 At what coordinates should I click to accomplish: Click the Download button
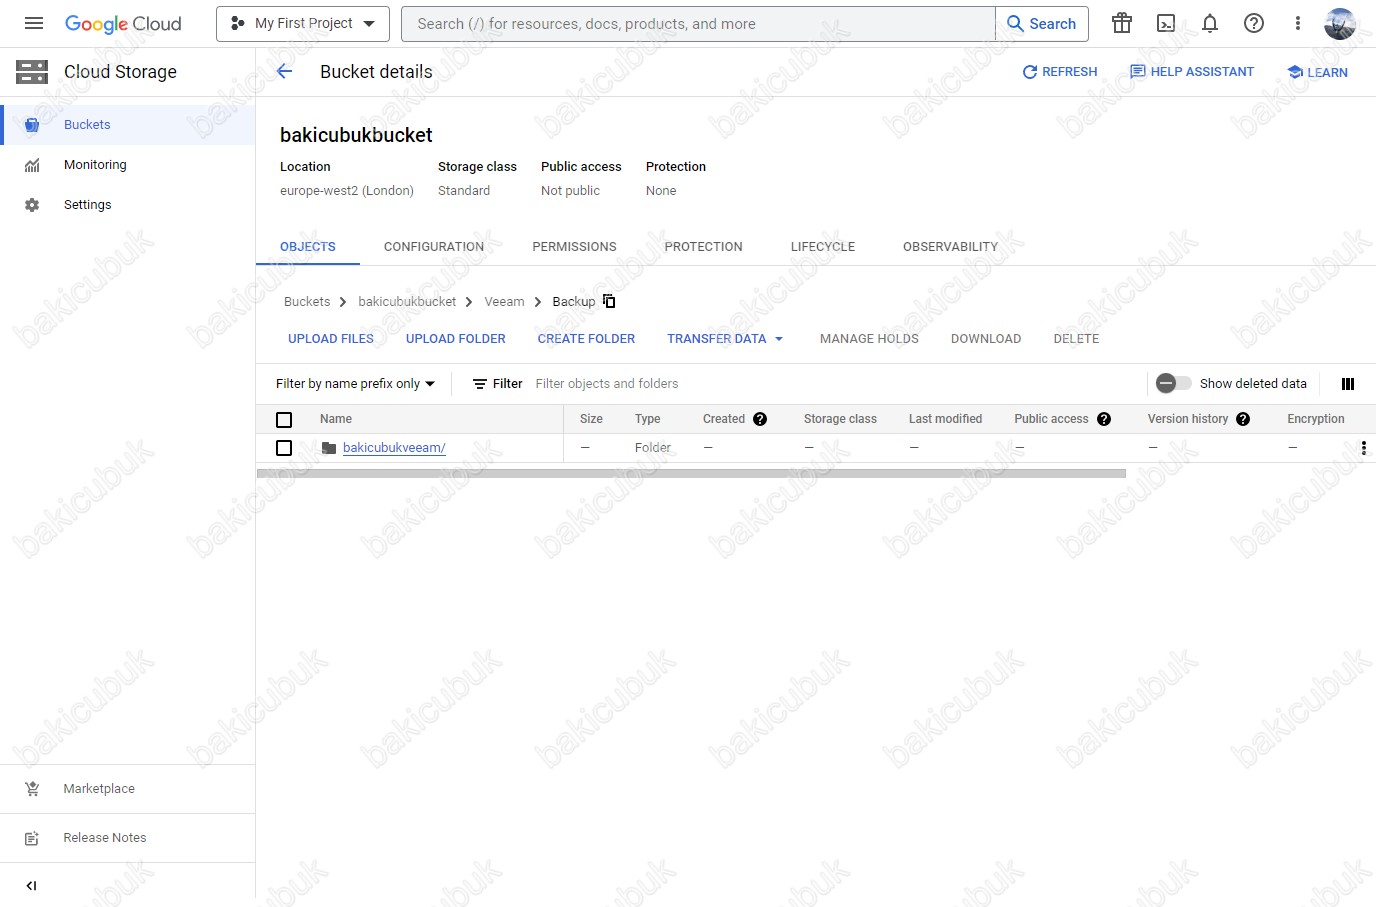986,339
